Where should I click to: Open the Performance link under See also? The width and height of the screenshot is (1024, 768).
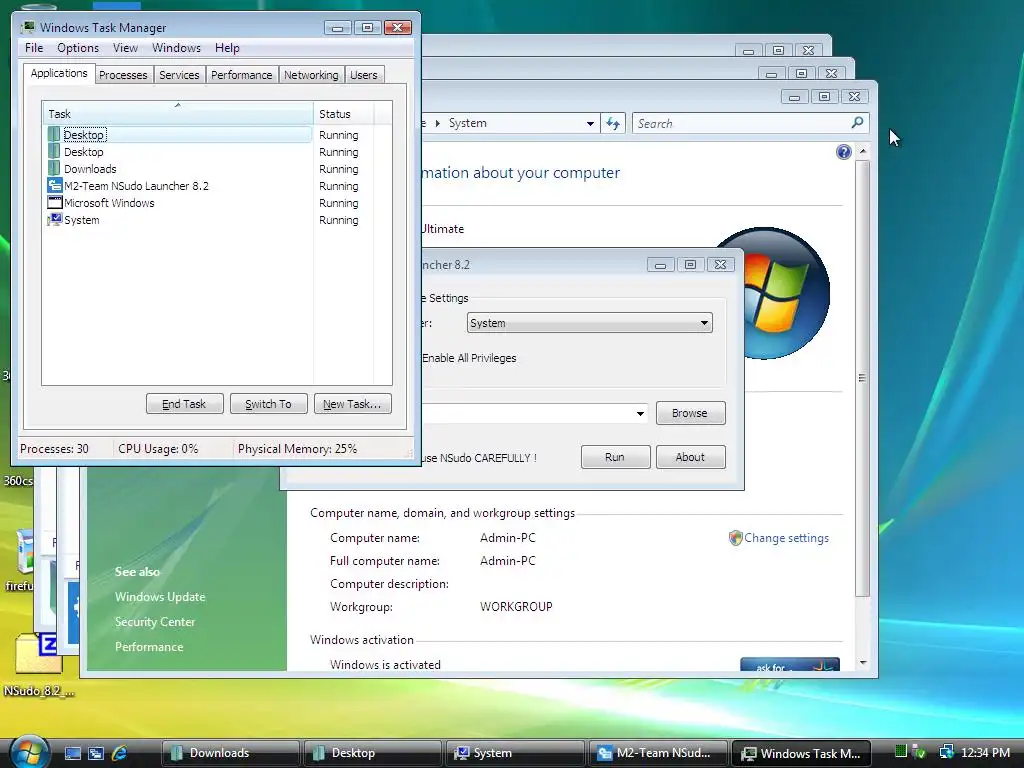pyautogui.click(x=149, y=647)
